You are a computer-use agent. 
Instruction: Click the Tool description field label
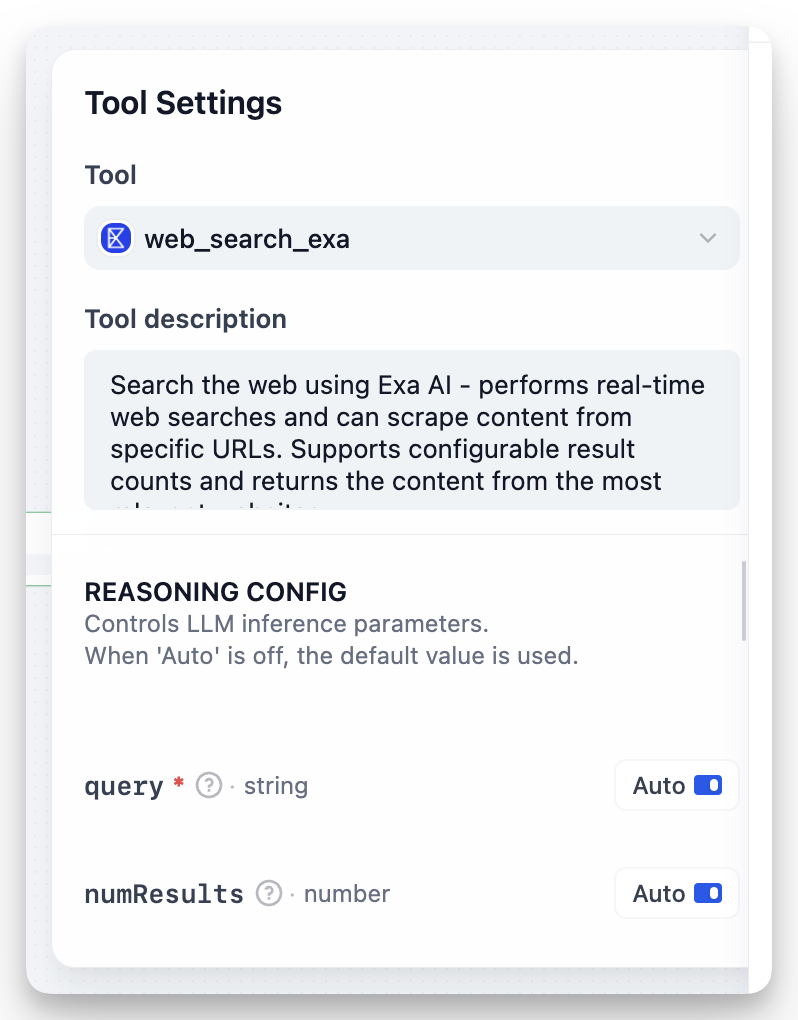coord(185,319)
